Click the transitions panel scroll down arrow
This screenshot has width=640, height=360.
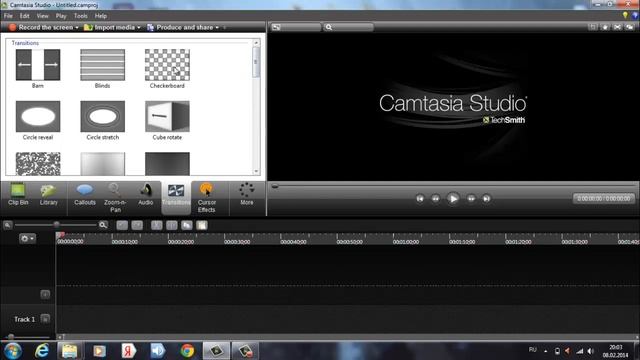[256, 171]
